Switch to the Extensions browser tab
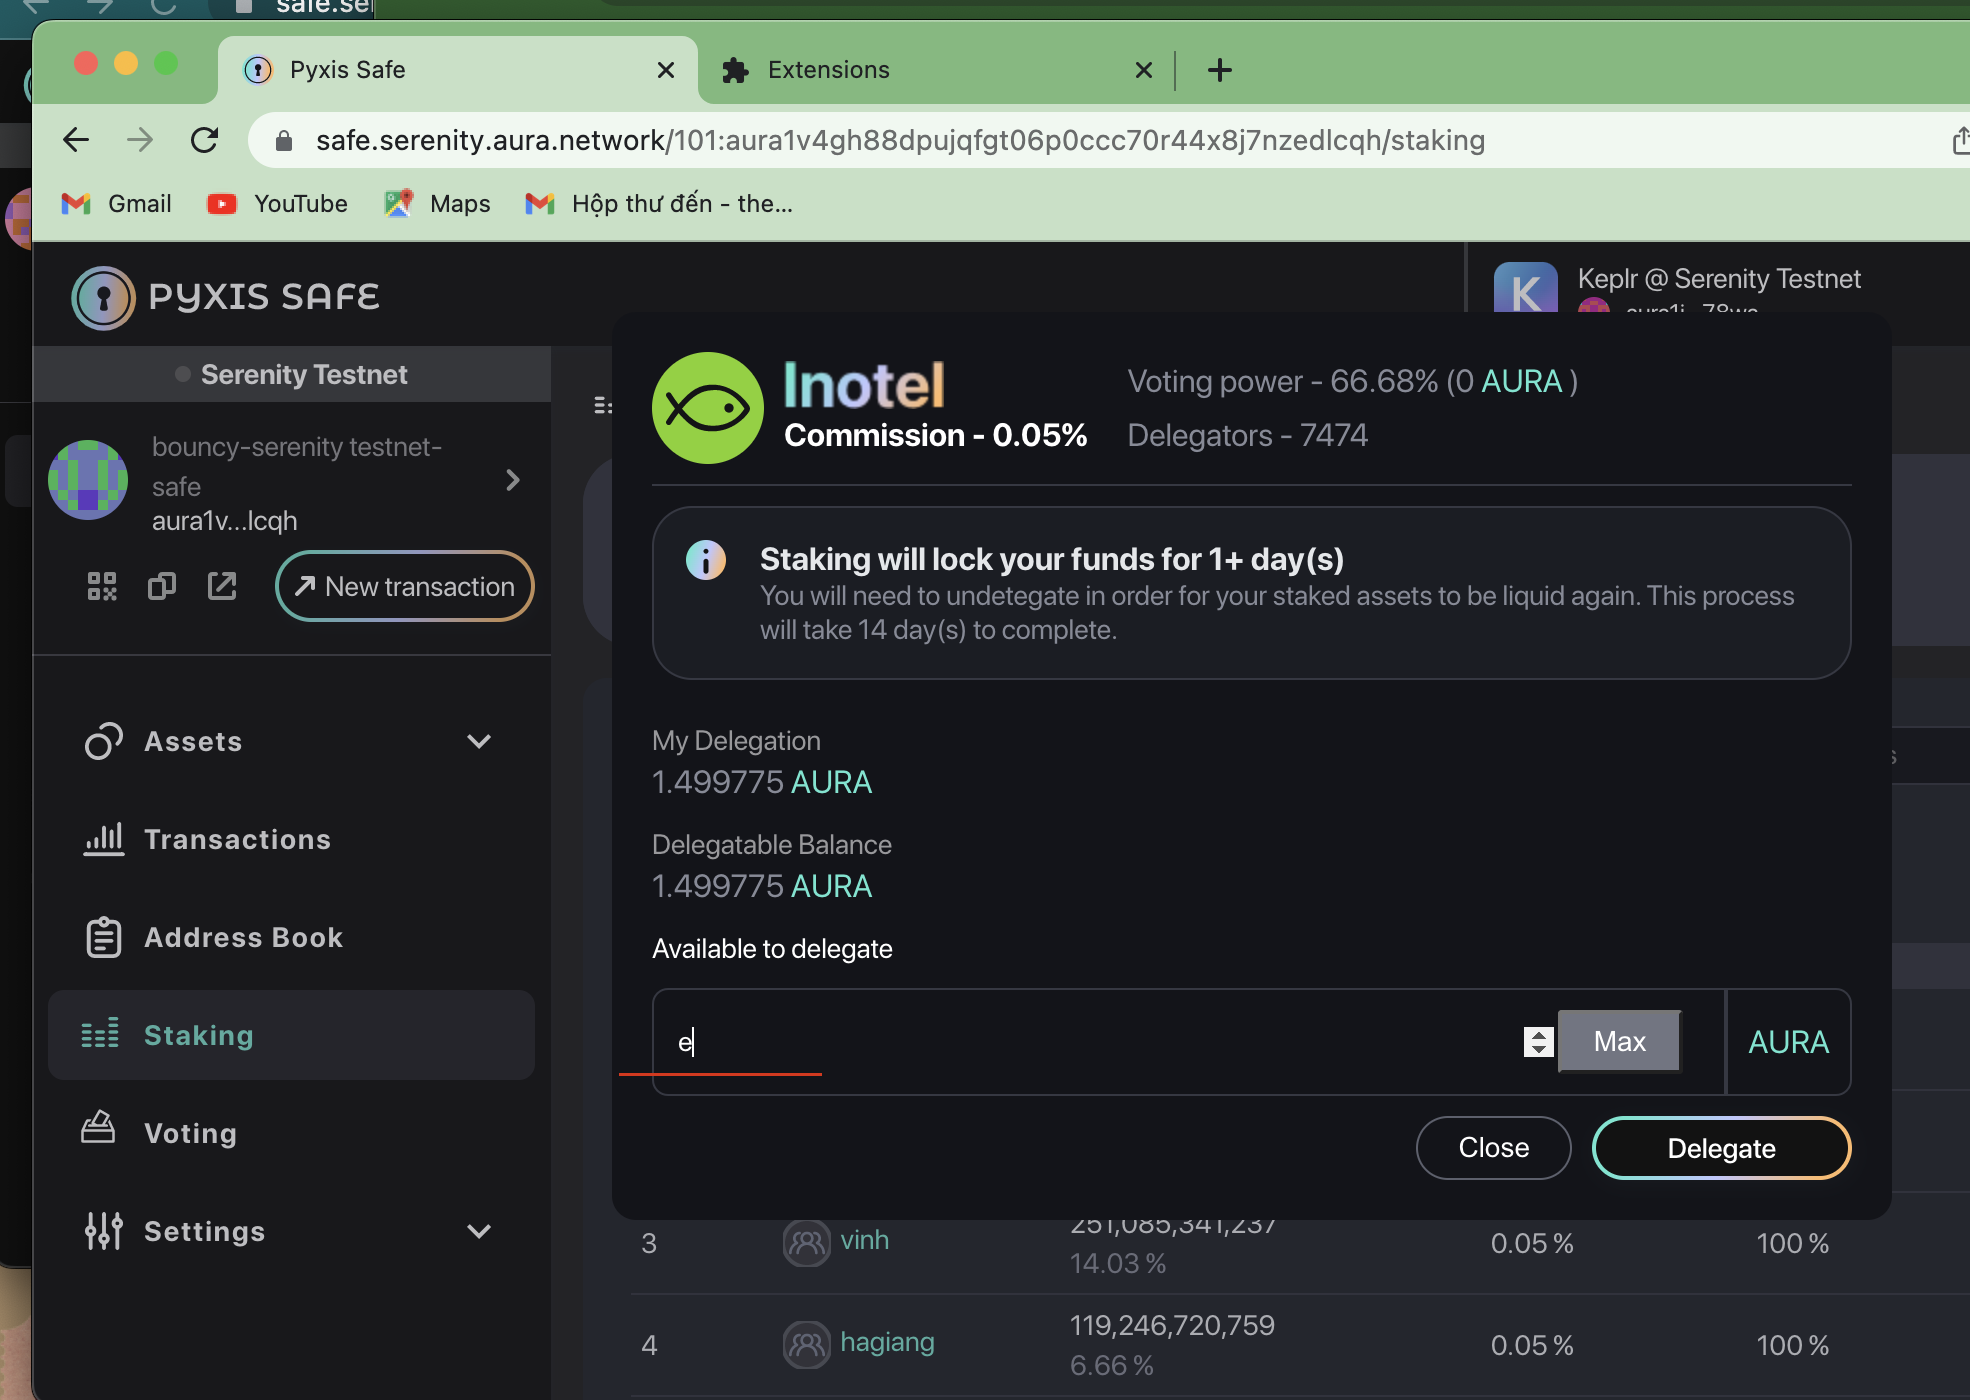 pos(828,70)
